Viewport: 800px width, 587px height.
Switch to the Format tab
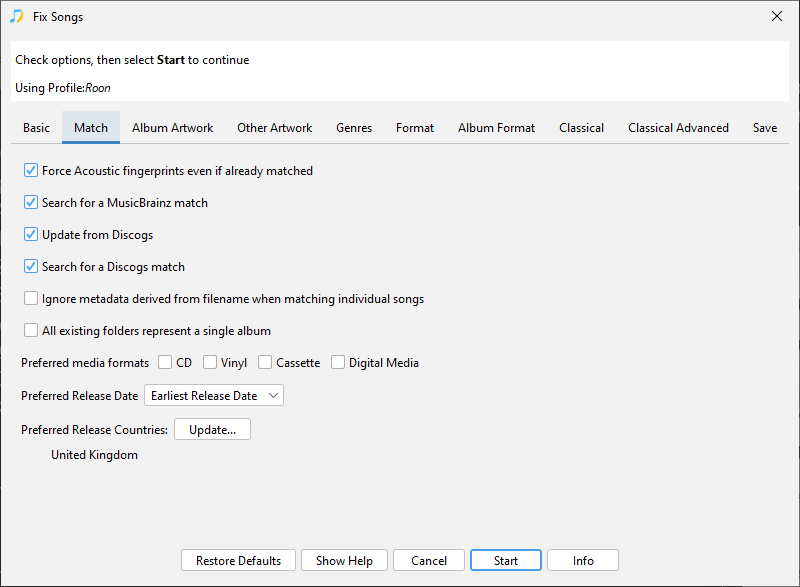point(415,128)
